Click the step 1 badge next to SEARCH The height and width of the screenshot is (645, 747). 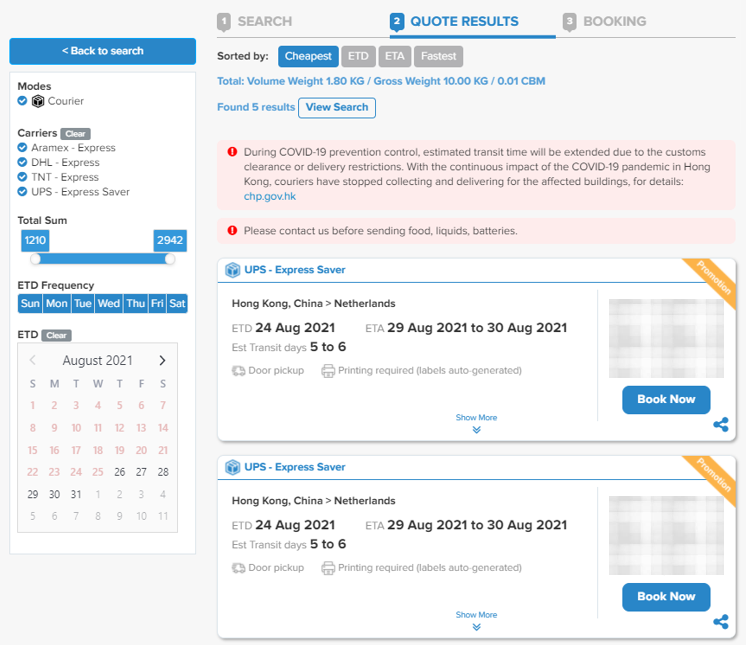224,21
